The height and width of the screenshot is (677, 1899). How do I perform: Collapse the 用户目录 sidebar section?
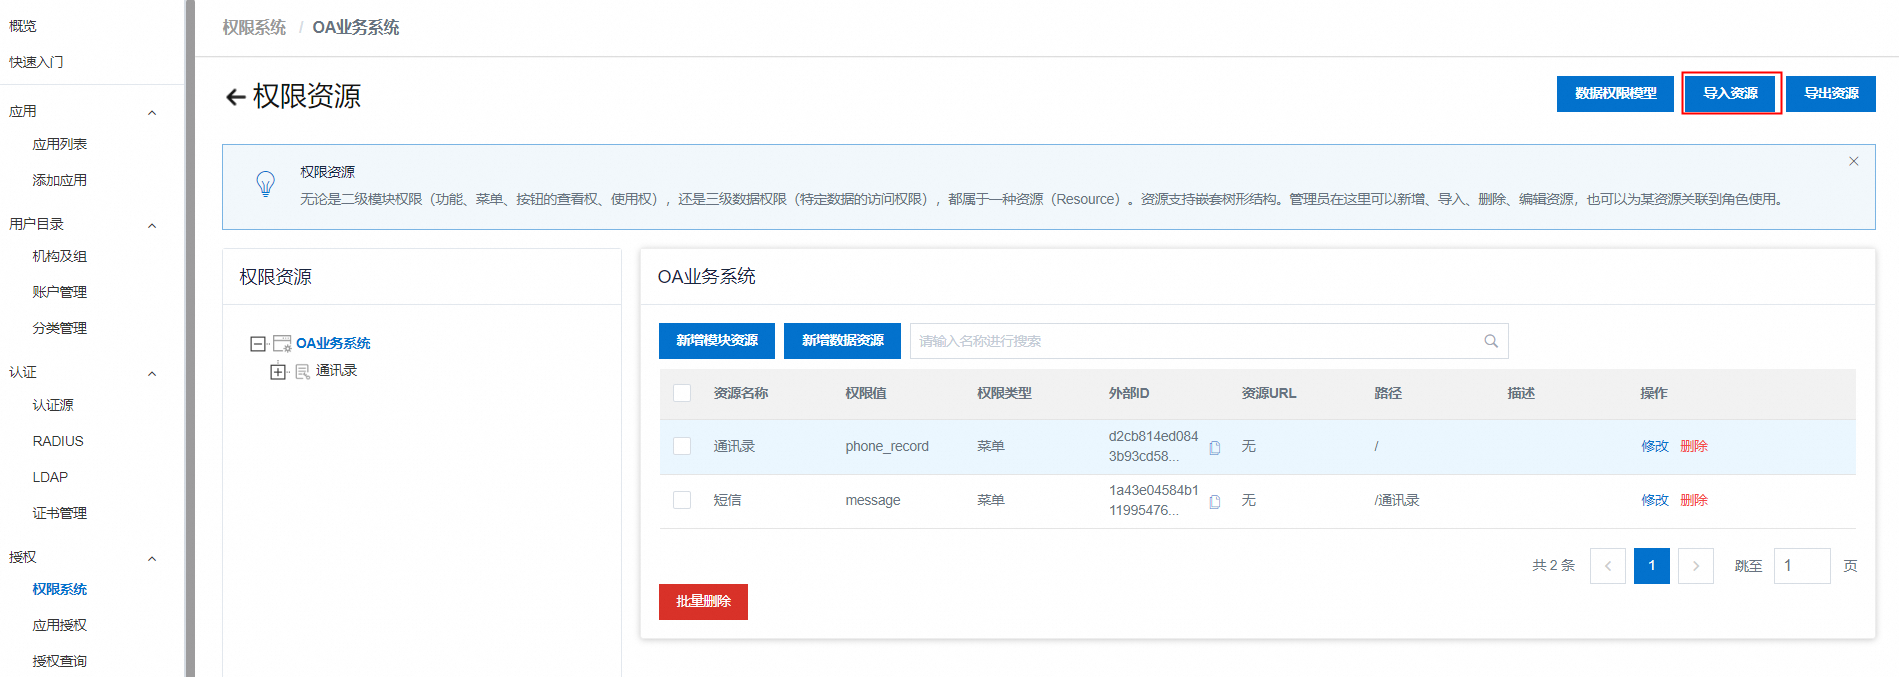click(152, 225)
